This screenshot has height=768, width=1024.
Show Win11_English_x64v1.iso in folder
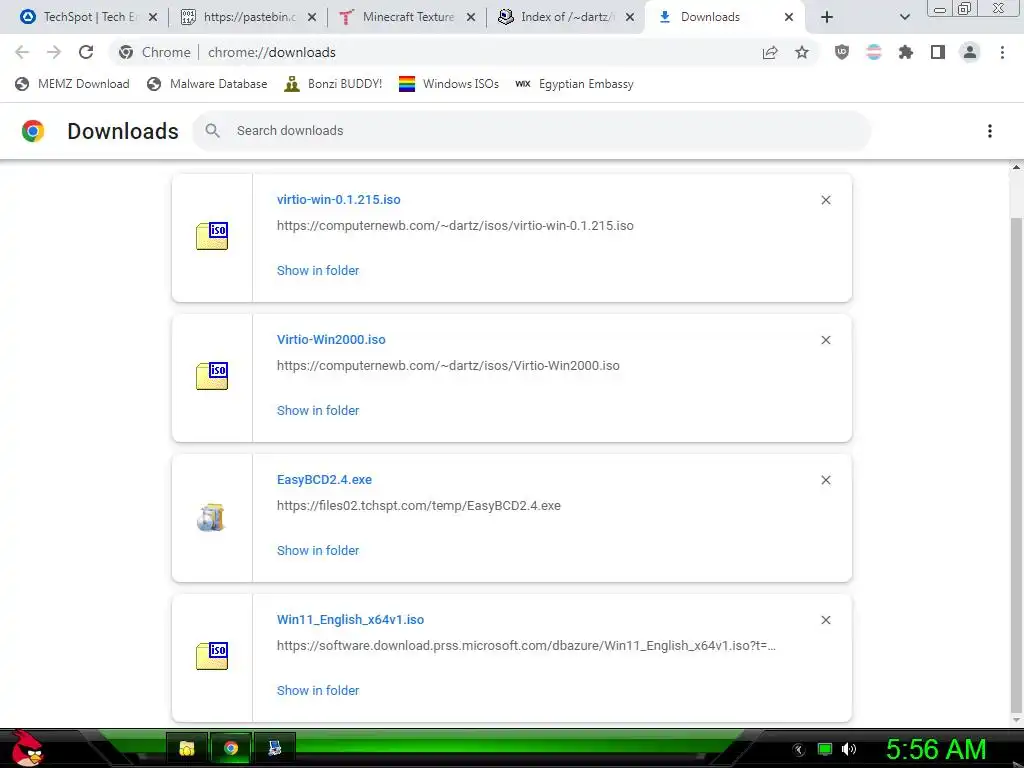point(318,690)
